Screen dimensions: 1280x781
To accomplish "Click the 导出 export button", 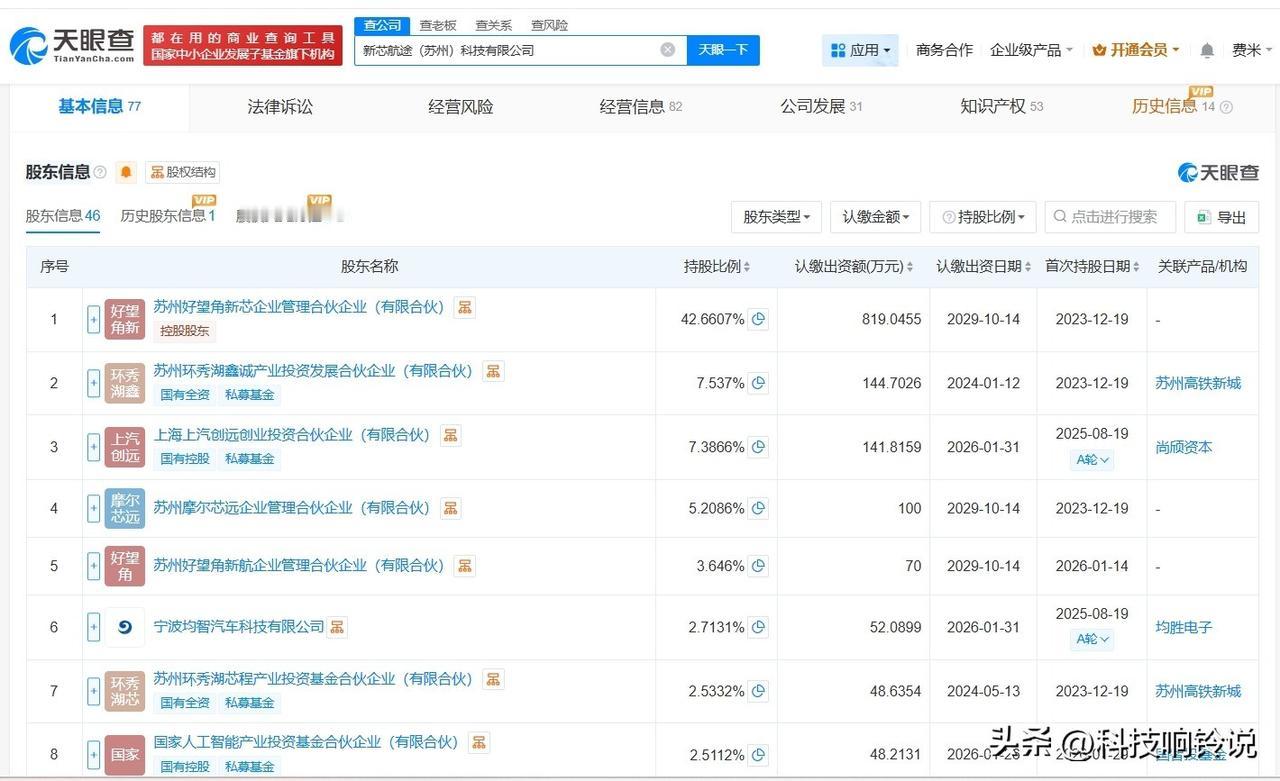I will point(1221,217).
